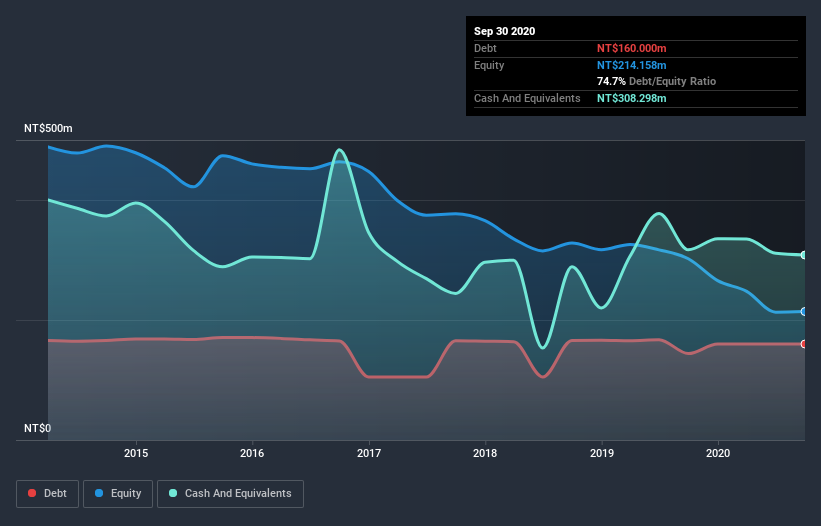Click the Debt row label in tooltip
The image size is (821, 526).
[485, 48]
